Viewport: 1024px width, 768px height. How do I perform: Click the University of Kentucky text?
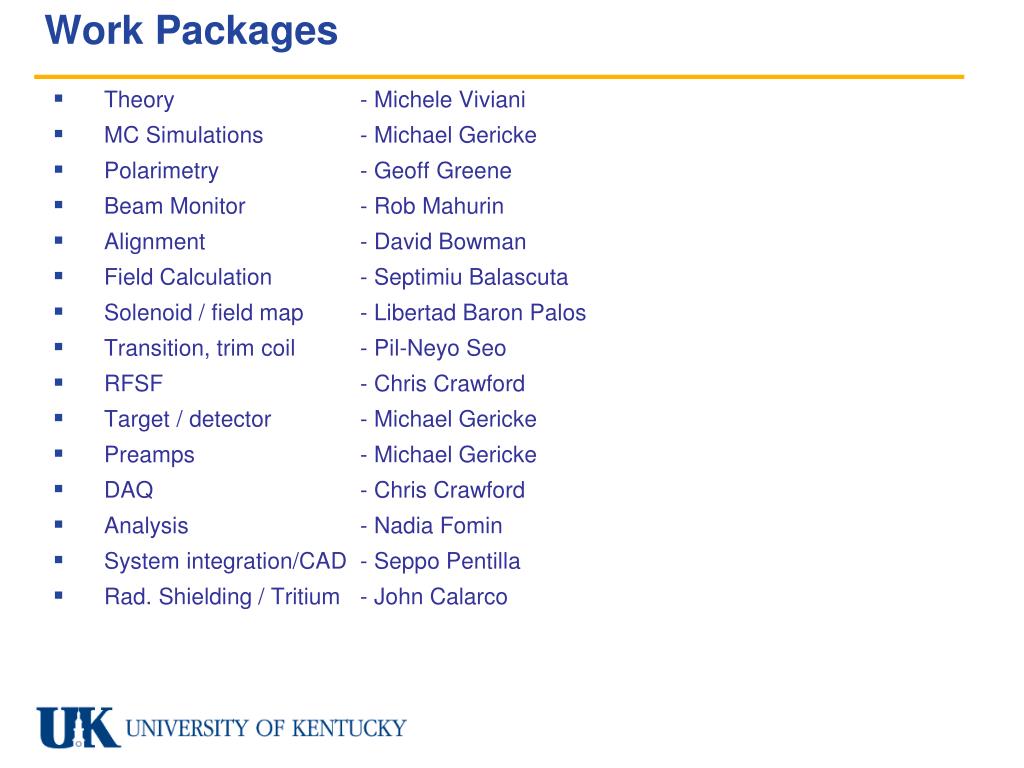click(x=266, y=728)
